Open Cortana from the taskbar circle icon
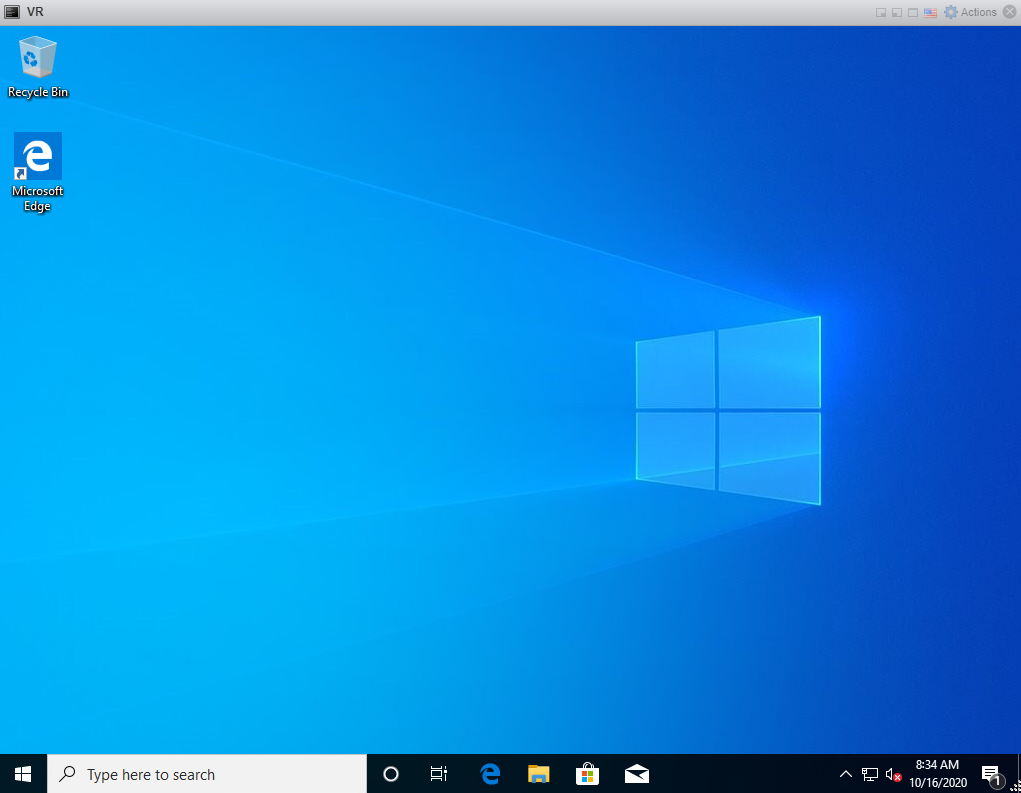Screen dimensions: 1021x793 point(391,774)
